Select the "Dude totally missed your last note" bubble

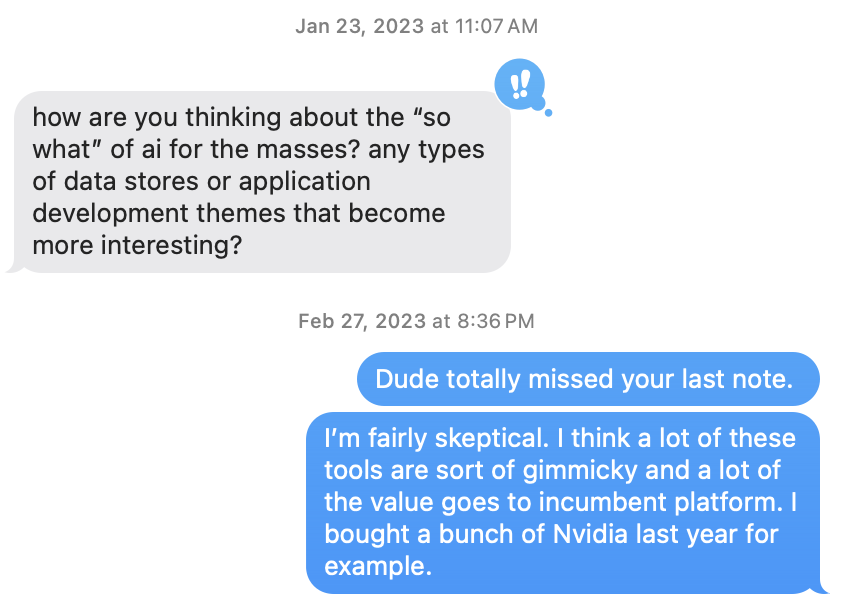[x=588, y=379]
